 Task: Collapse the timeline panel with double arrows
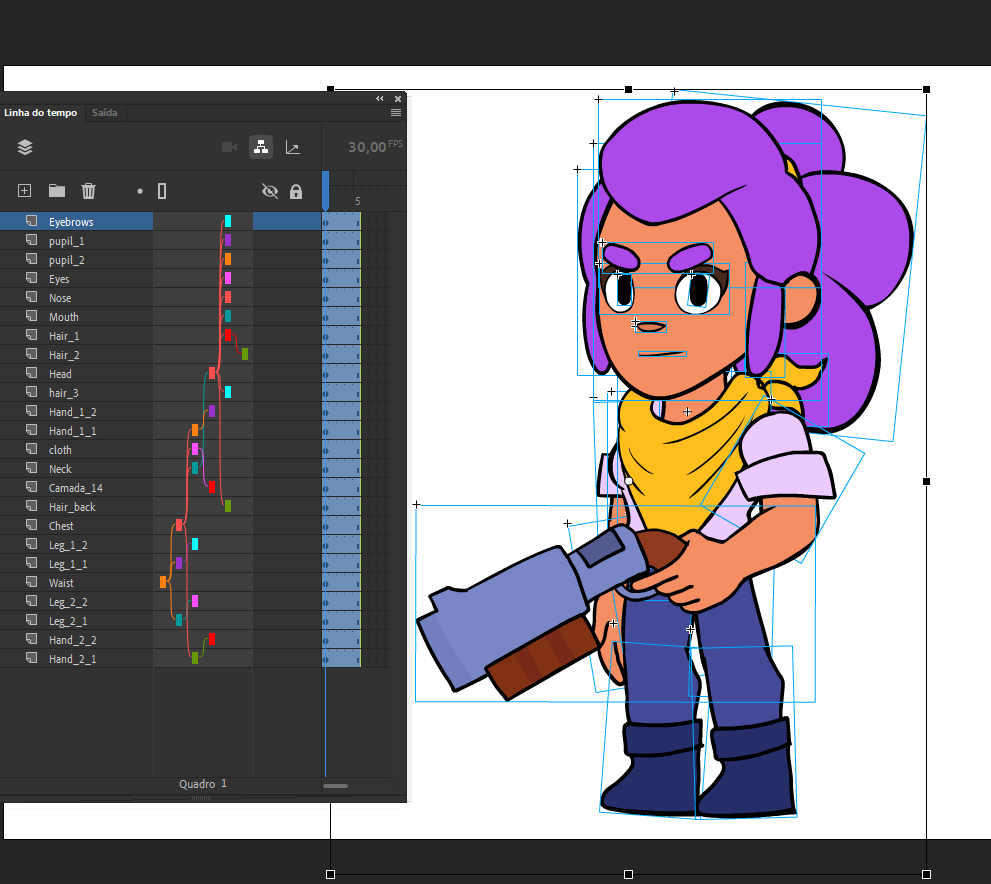coord(379,99)
